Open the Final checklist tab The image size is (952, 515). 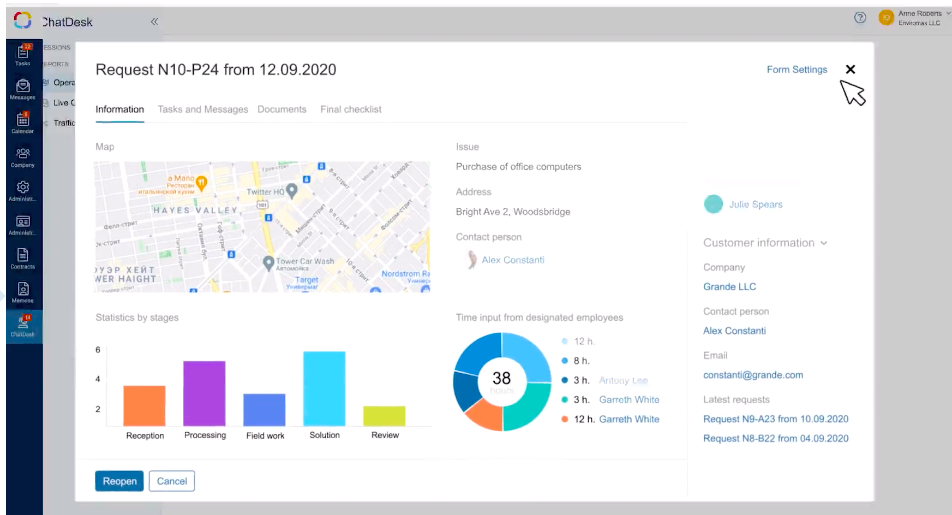[351, 109]
